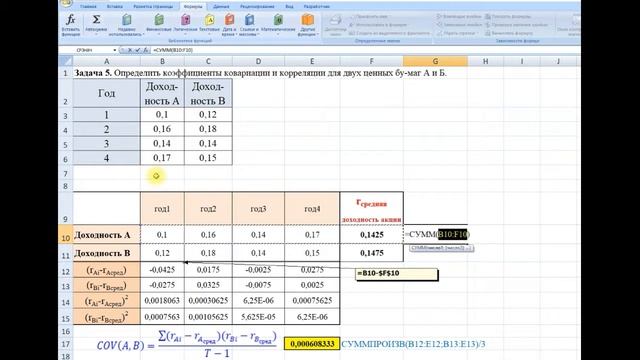Click the 'Год' header cell

click(x=107, y=93)
